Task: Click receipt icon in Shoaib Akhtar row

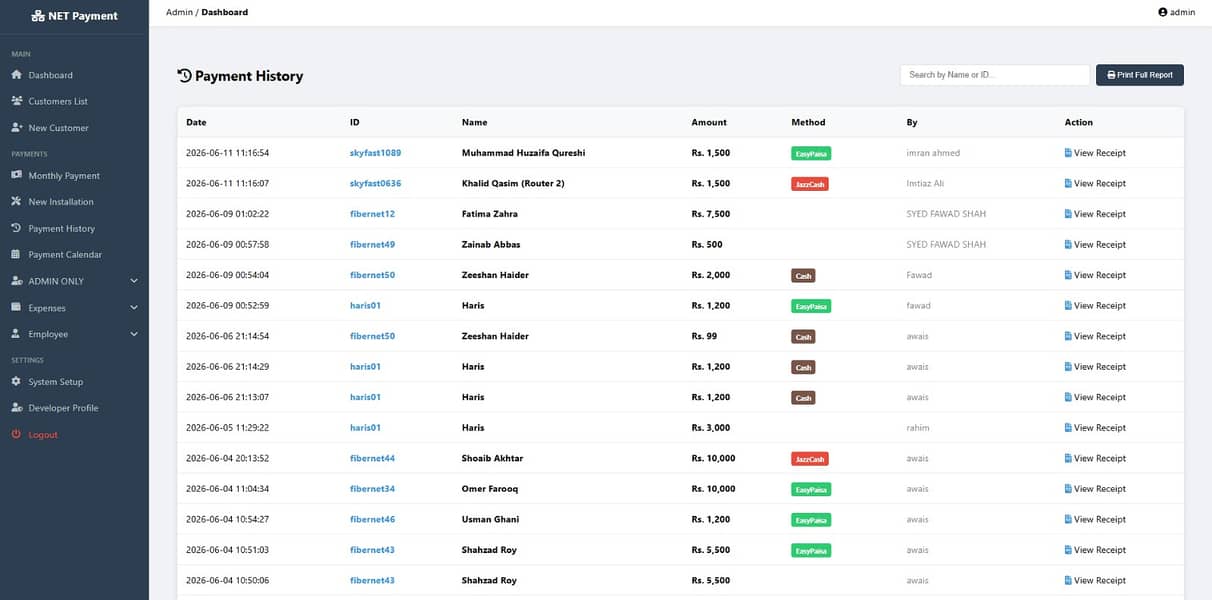Action: point(1068,459)
